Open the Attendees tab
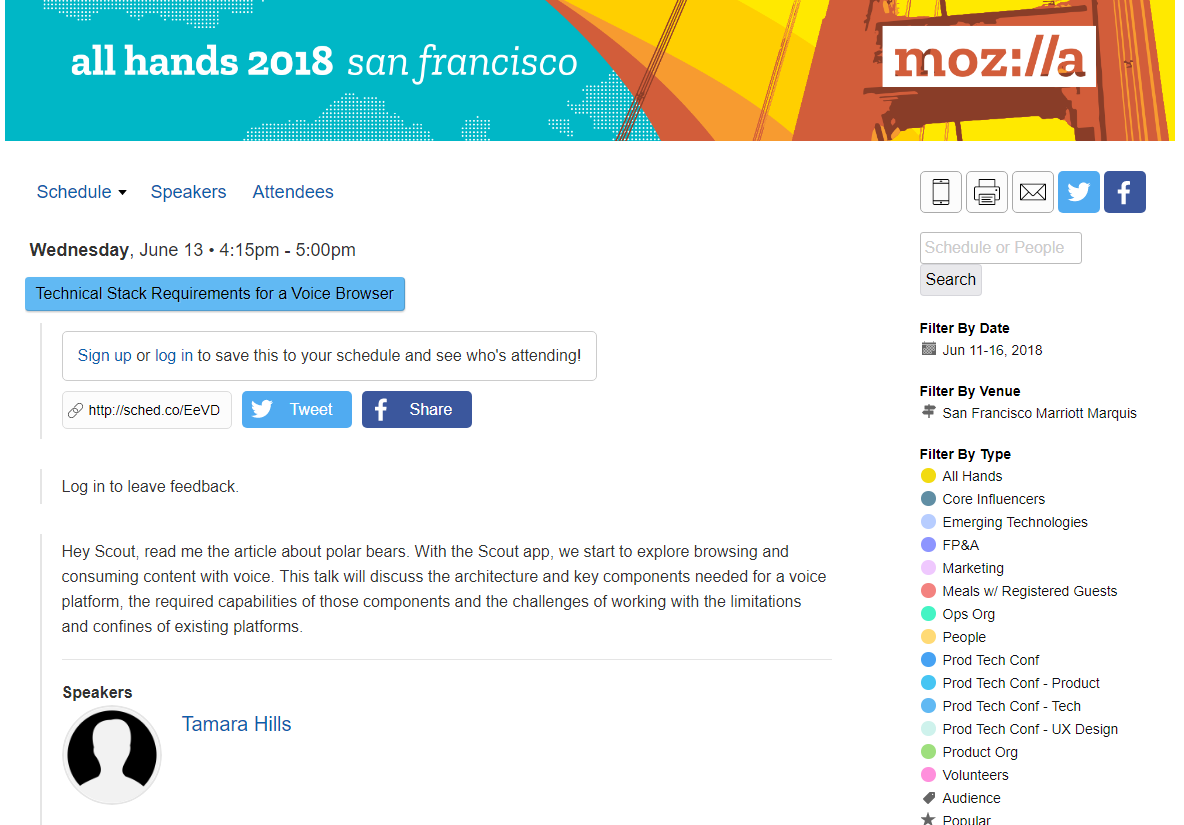The image size is (1184, 825). click(x=293, y=192)
